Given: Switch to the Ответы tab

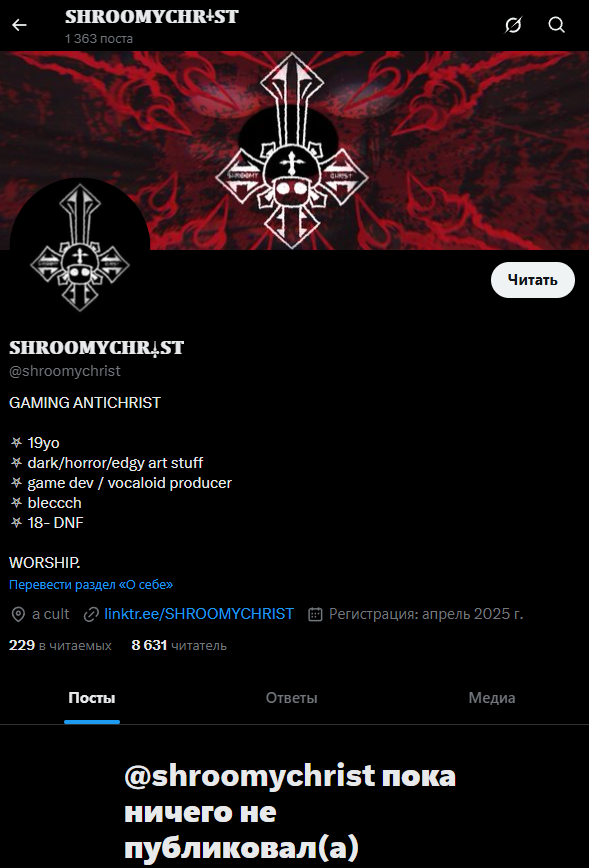Looking at the screenshot, I should pyautogui.click(x=292, y=698).
